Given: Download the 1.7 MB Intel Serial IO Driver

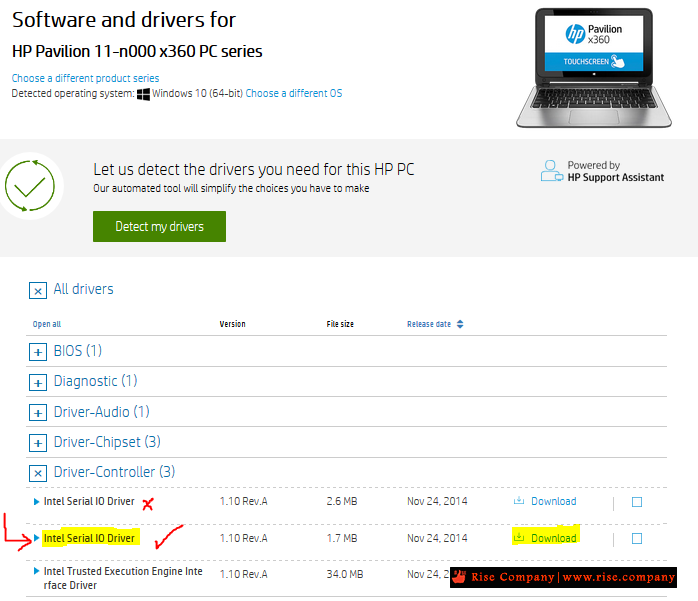Looking at the screenshot, I should coord(553,538).
